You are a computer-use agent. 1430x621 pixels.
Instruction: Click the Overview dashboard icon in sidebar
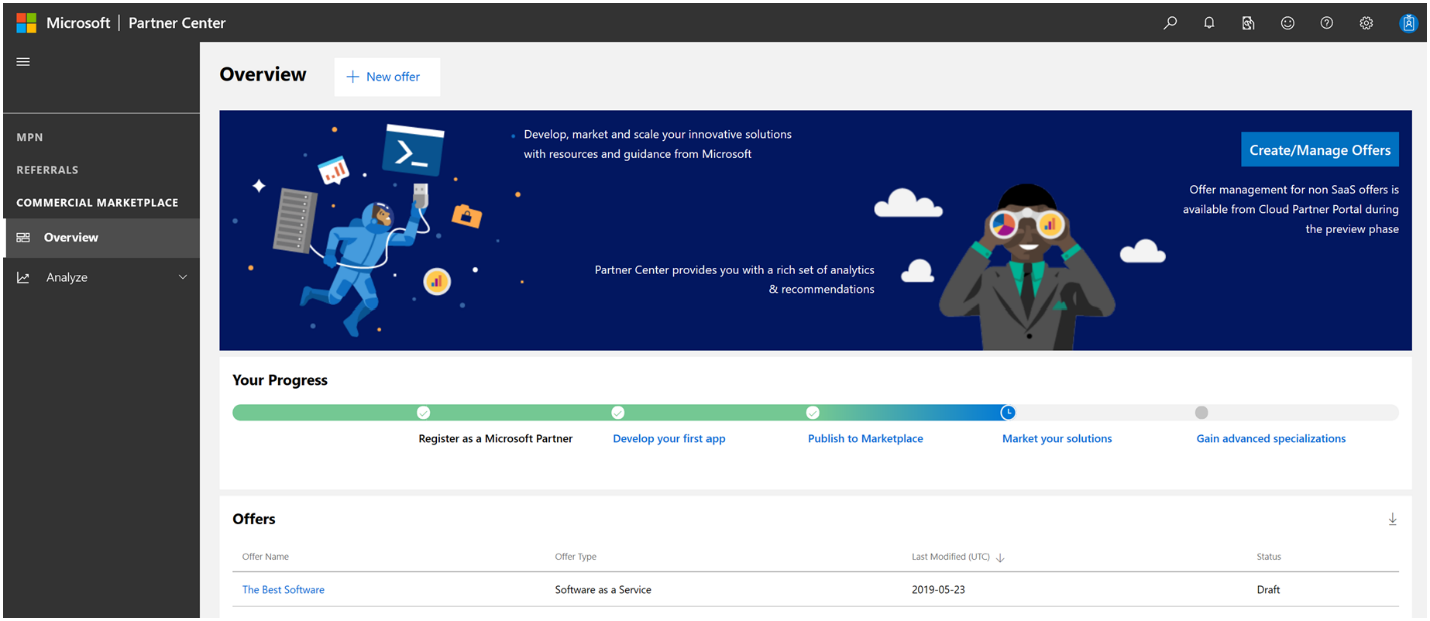[23, 238]
